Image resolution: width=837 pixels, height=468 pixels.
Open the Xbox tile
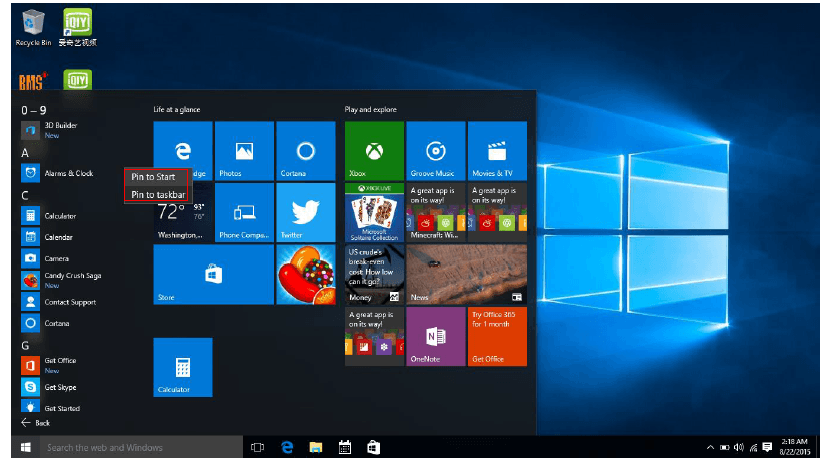tap(374, 151)
